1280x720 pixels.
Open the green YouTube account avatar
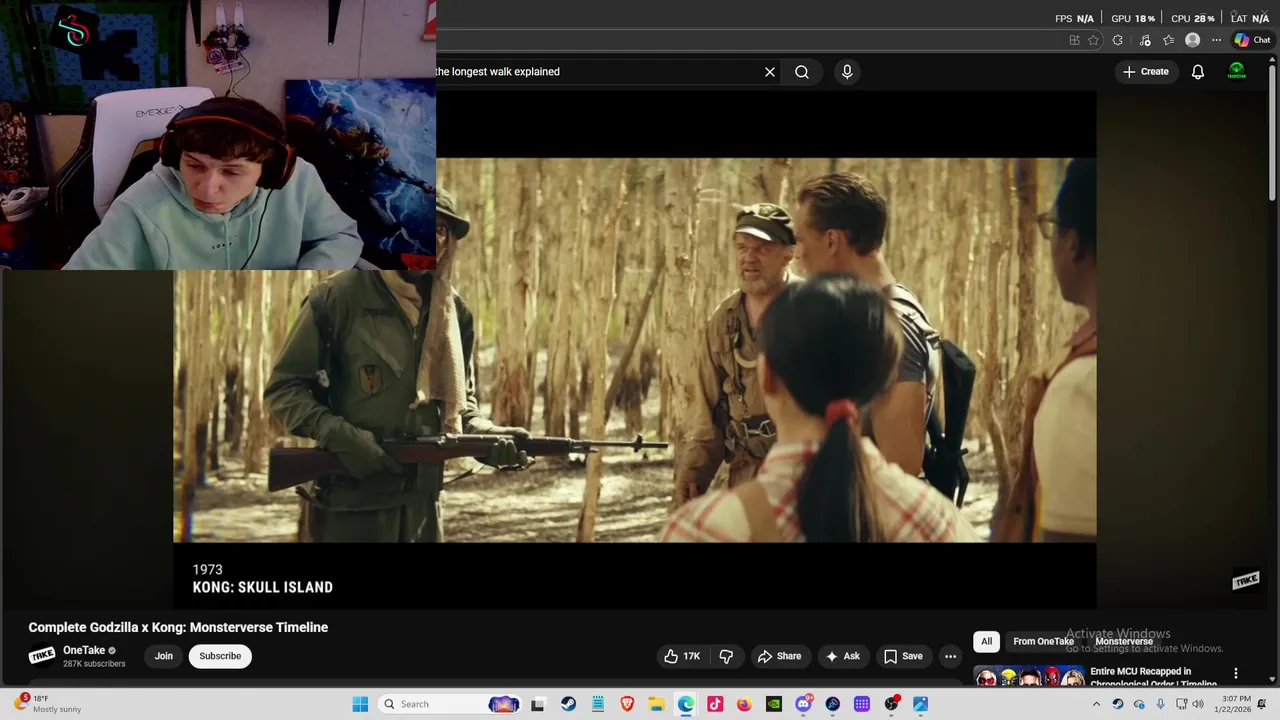[x=1237, y=72]
